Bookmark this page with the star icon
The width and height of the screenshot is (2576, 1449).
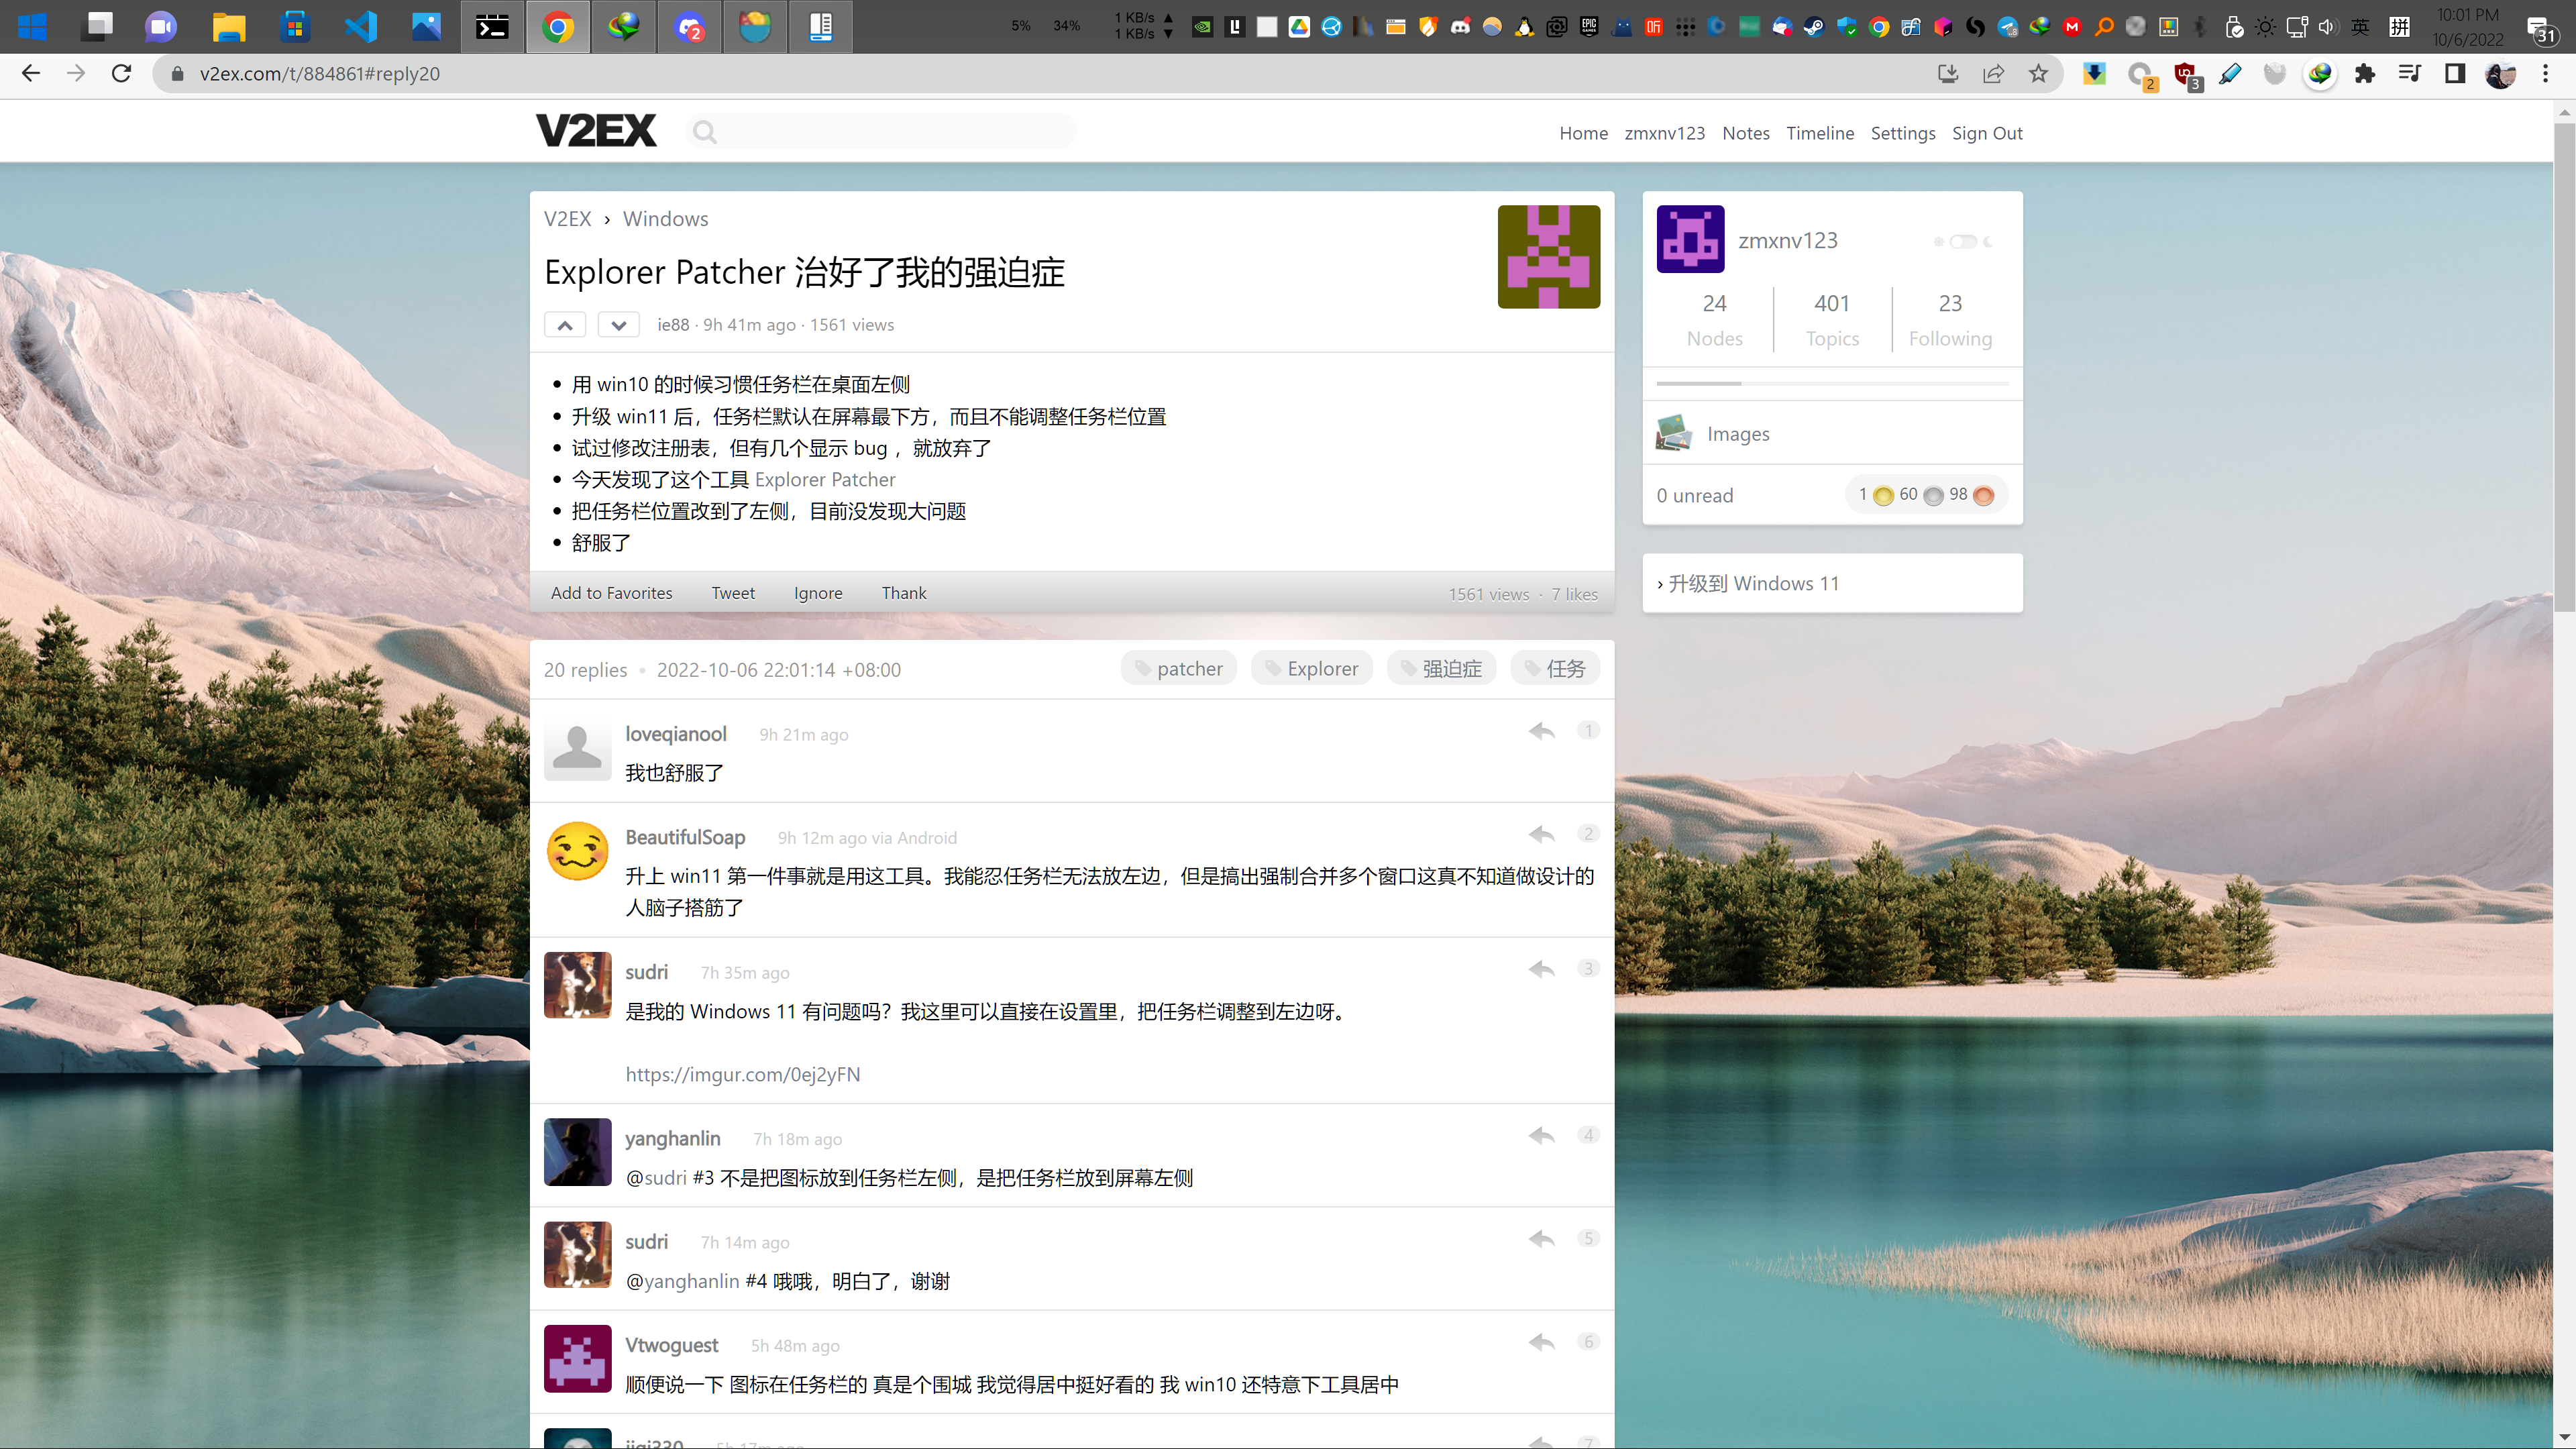2038,74
